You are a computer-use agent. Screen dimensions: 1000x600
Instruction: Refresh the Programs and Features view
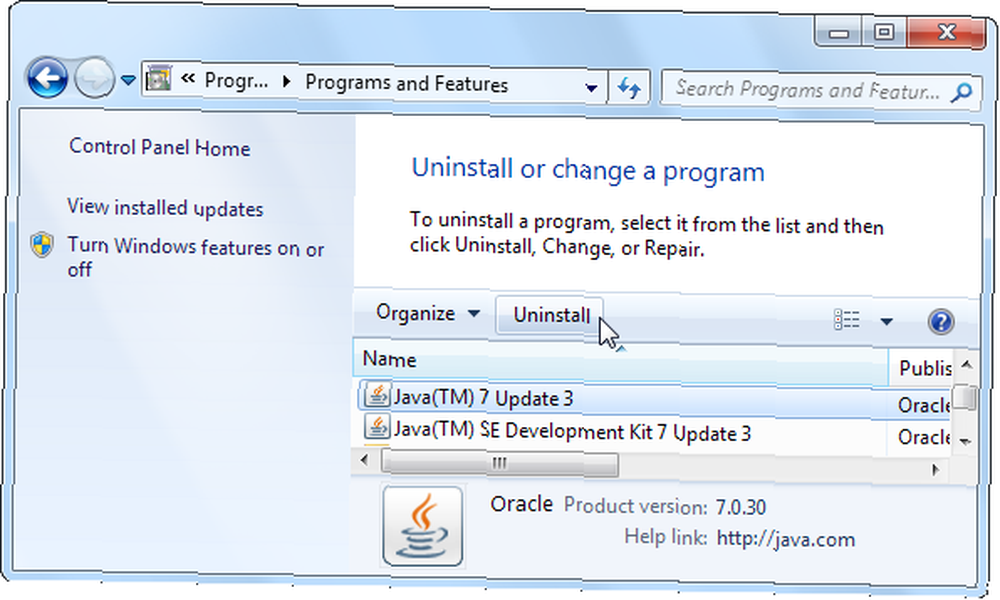click(629, 88)
